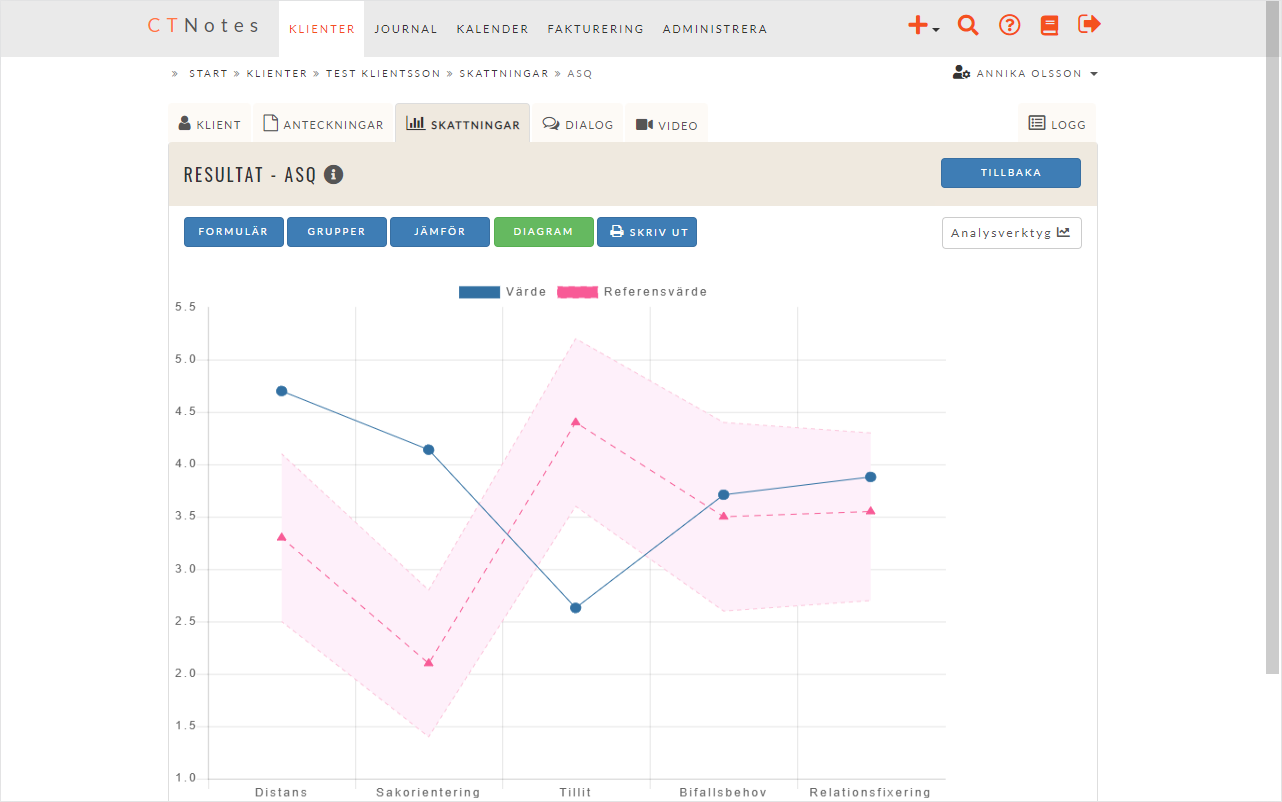The image size is (1282, 802).
Task: Click SKATTNINGAR in the breadcrumb
Action: (x=504, y=74)
